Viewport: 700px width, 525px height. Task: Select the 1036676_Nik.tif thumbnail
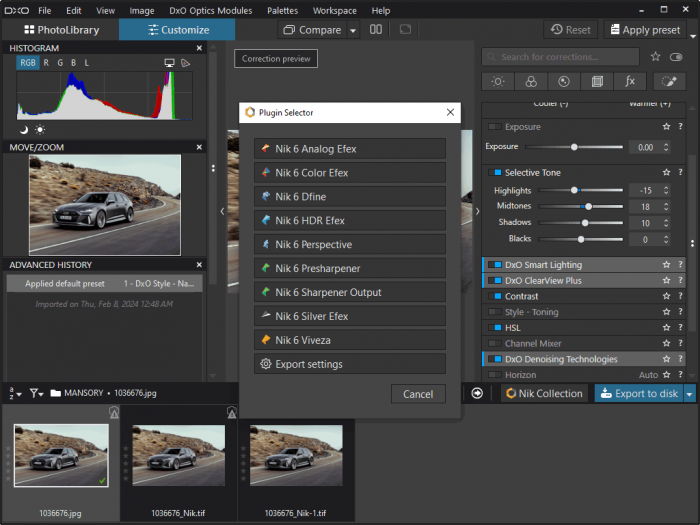pos(178,455)
